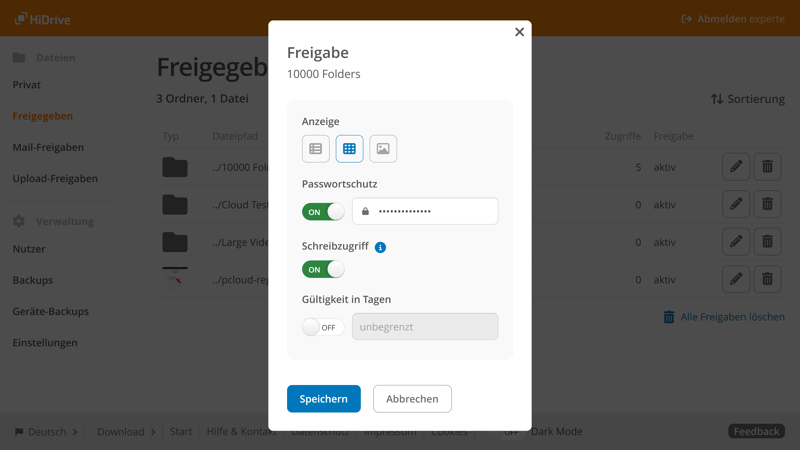
Task: Click the Speichern button
Action: point(323,399)
